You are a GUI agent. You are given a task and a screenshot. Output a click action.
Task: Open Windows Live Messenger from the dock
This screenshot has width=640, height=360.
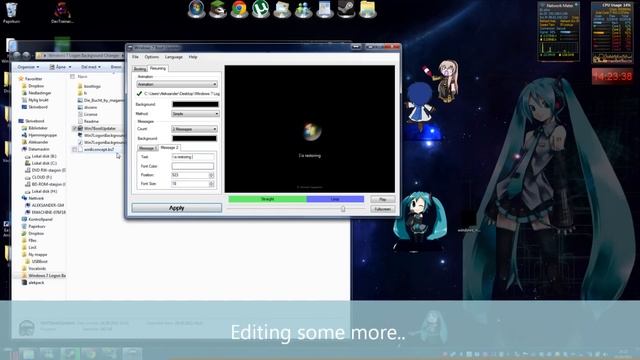303,9
